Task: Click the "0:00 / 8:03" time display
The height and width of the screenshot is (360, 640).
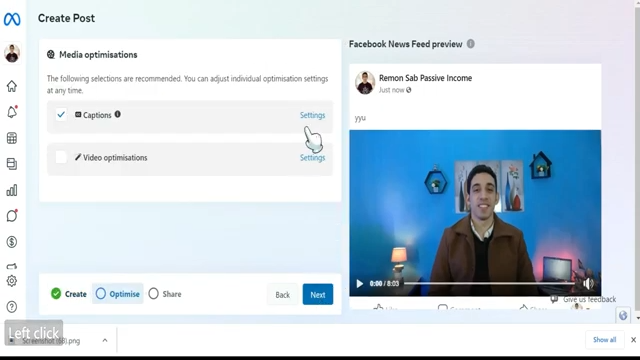Action: [384, 283]
